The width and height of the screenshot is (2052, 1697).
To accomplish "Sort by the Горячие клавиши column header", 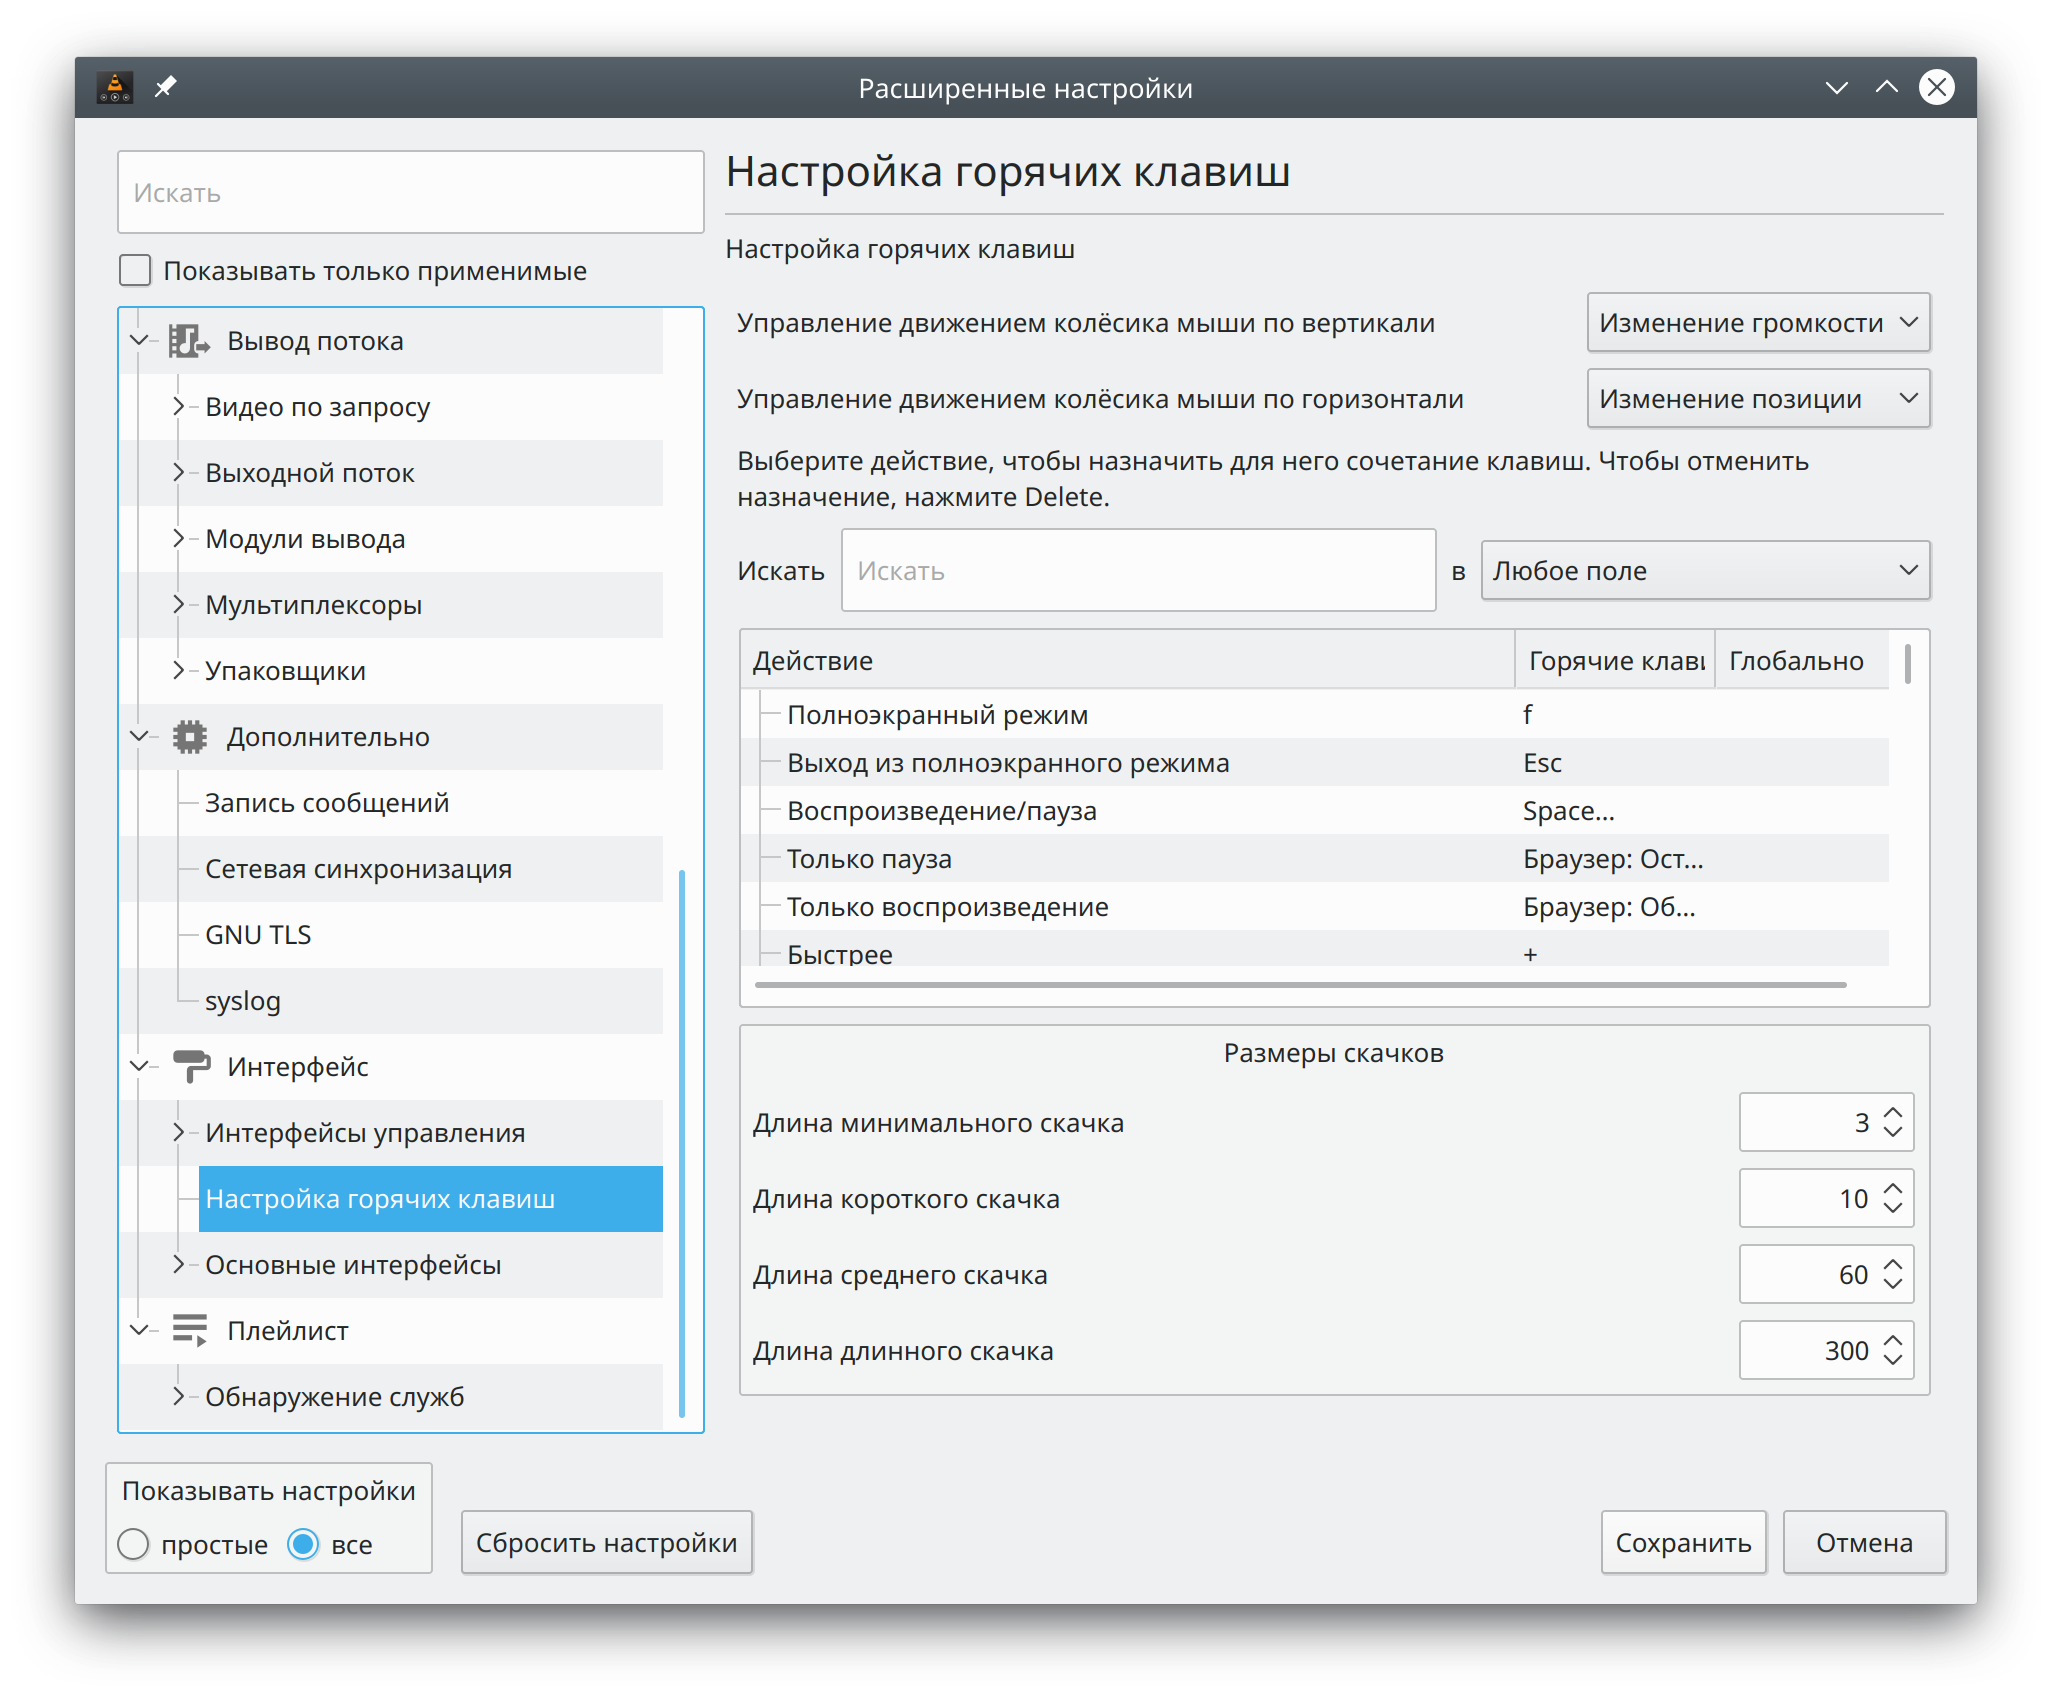I will click(x=1616, y=661).
